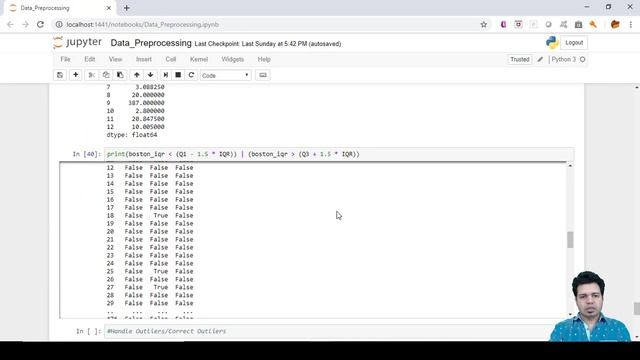Open the View menu
The image size is (640, 360).
(x=116, y=59)
